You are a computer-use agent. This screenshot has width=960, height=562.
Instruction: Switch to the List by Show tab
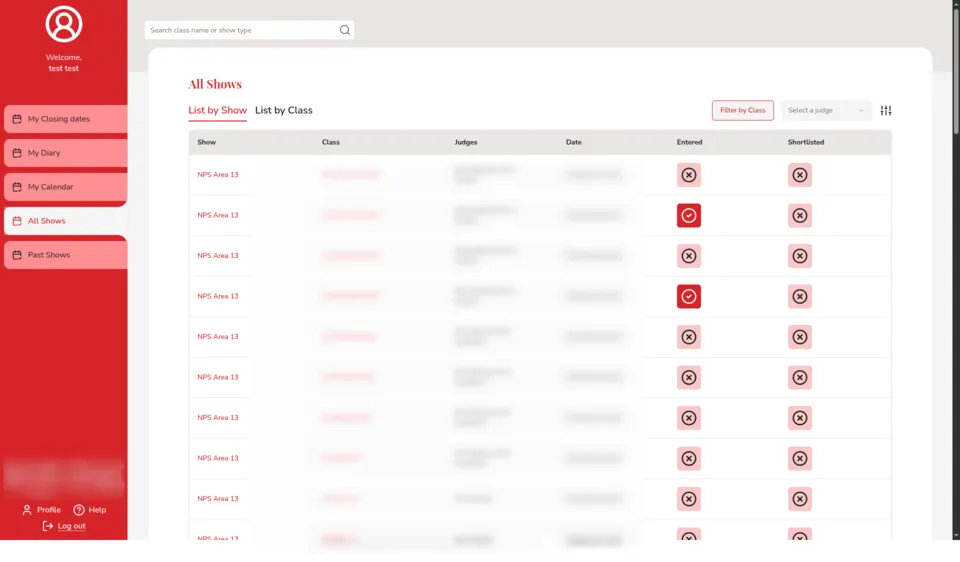pyautogui.click(x=217, y=110)
